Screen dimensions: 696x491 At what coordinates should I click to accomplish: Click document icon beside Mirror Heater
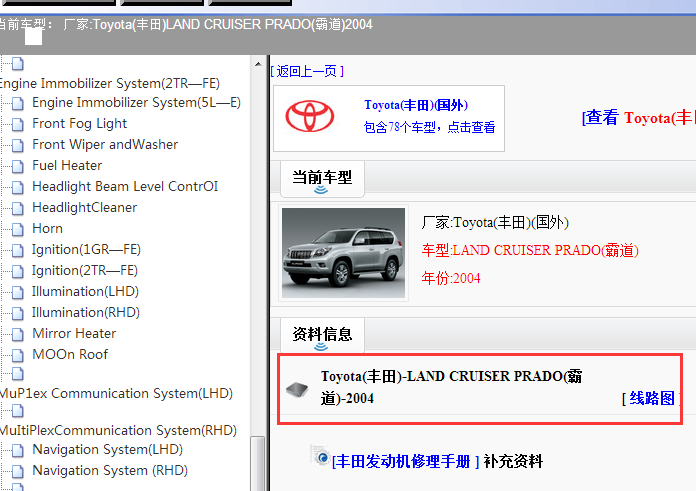(18, 334)
